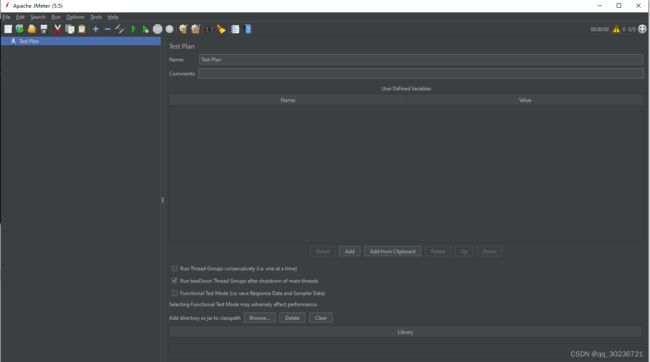The width and height of the screenshot is (650, 362).
Task: Click the Open file toolbar icon
Action: [32, 29]
